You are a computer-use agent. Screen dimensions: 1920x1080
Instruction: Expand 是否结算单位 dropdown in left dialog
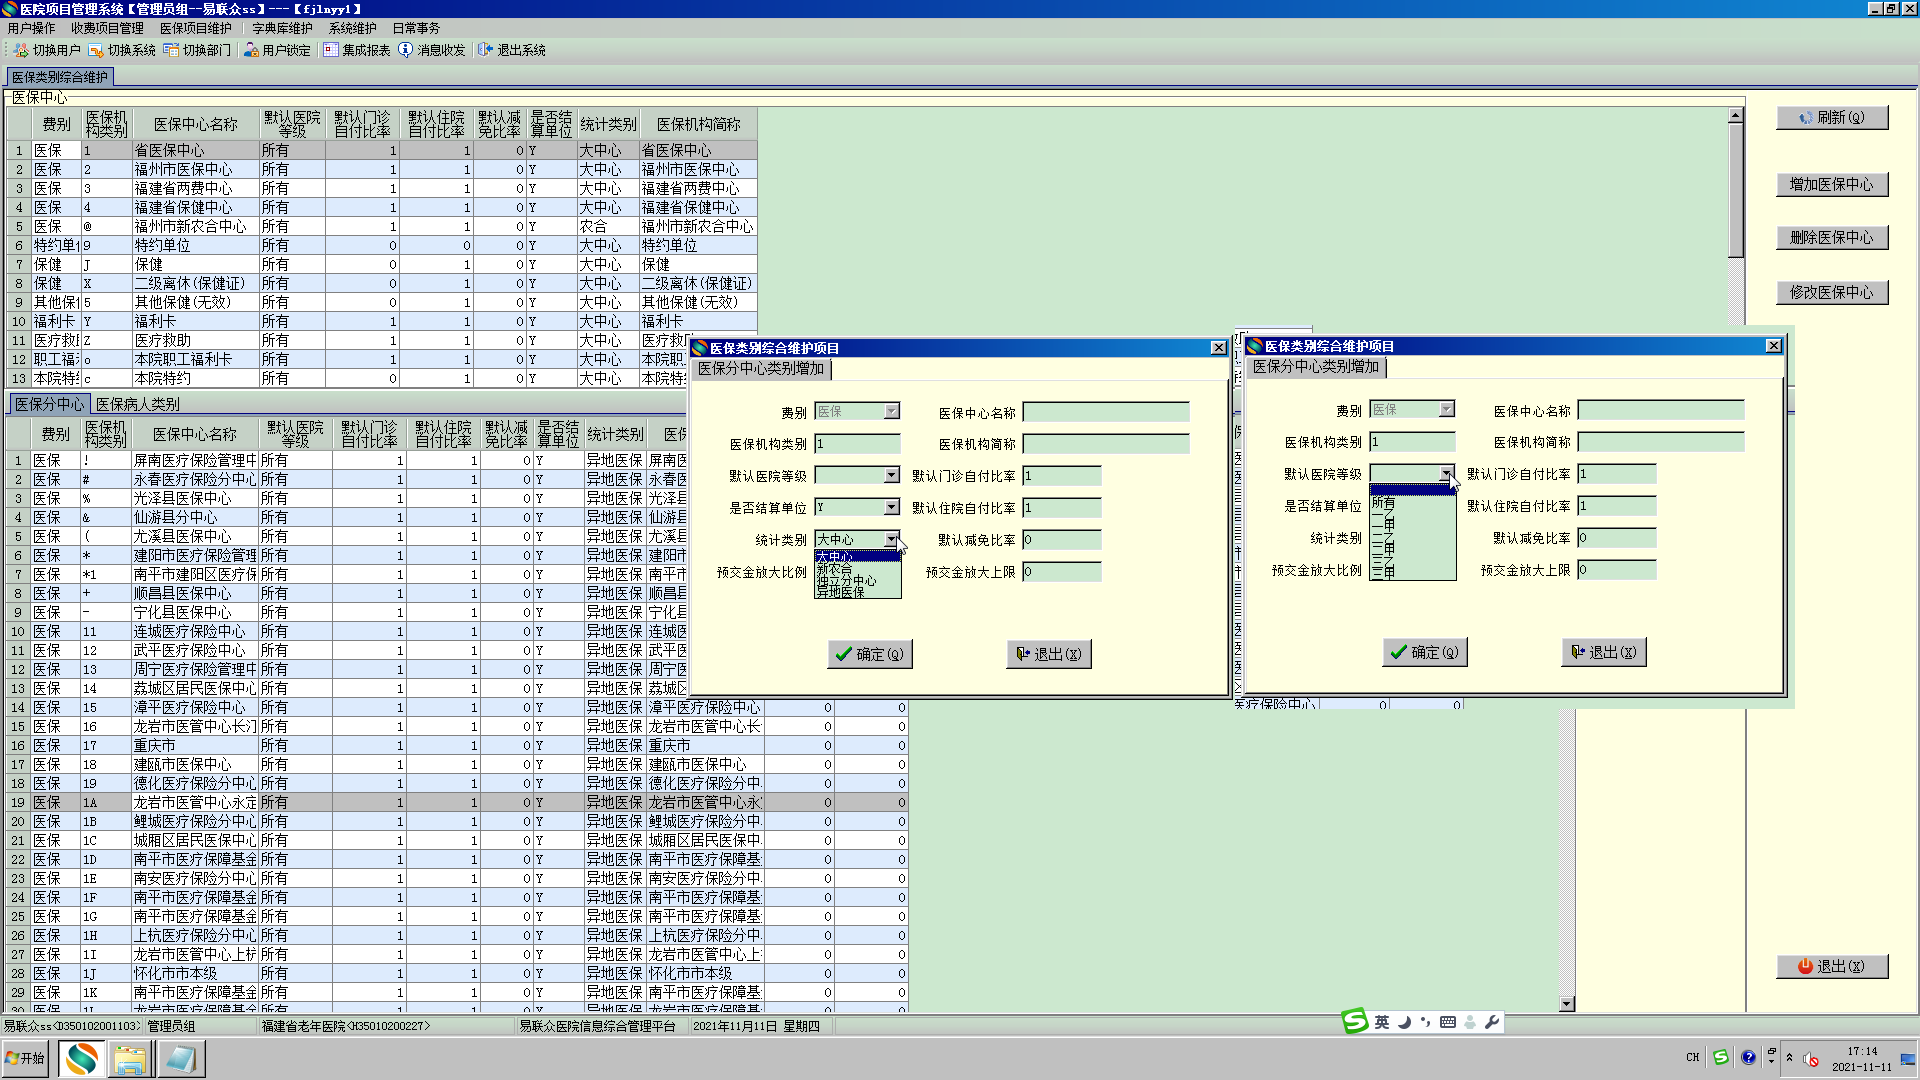point(891,508)
